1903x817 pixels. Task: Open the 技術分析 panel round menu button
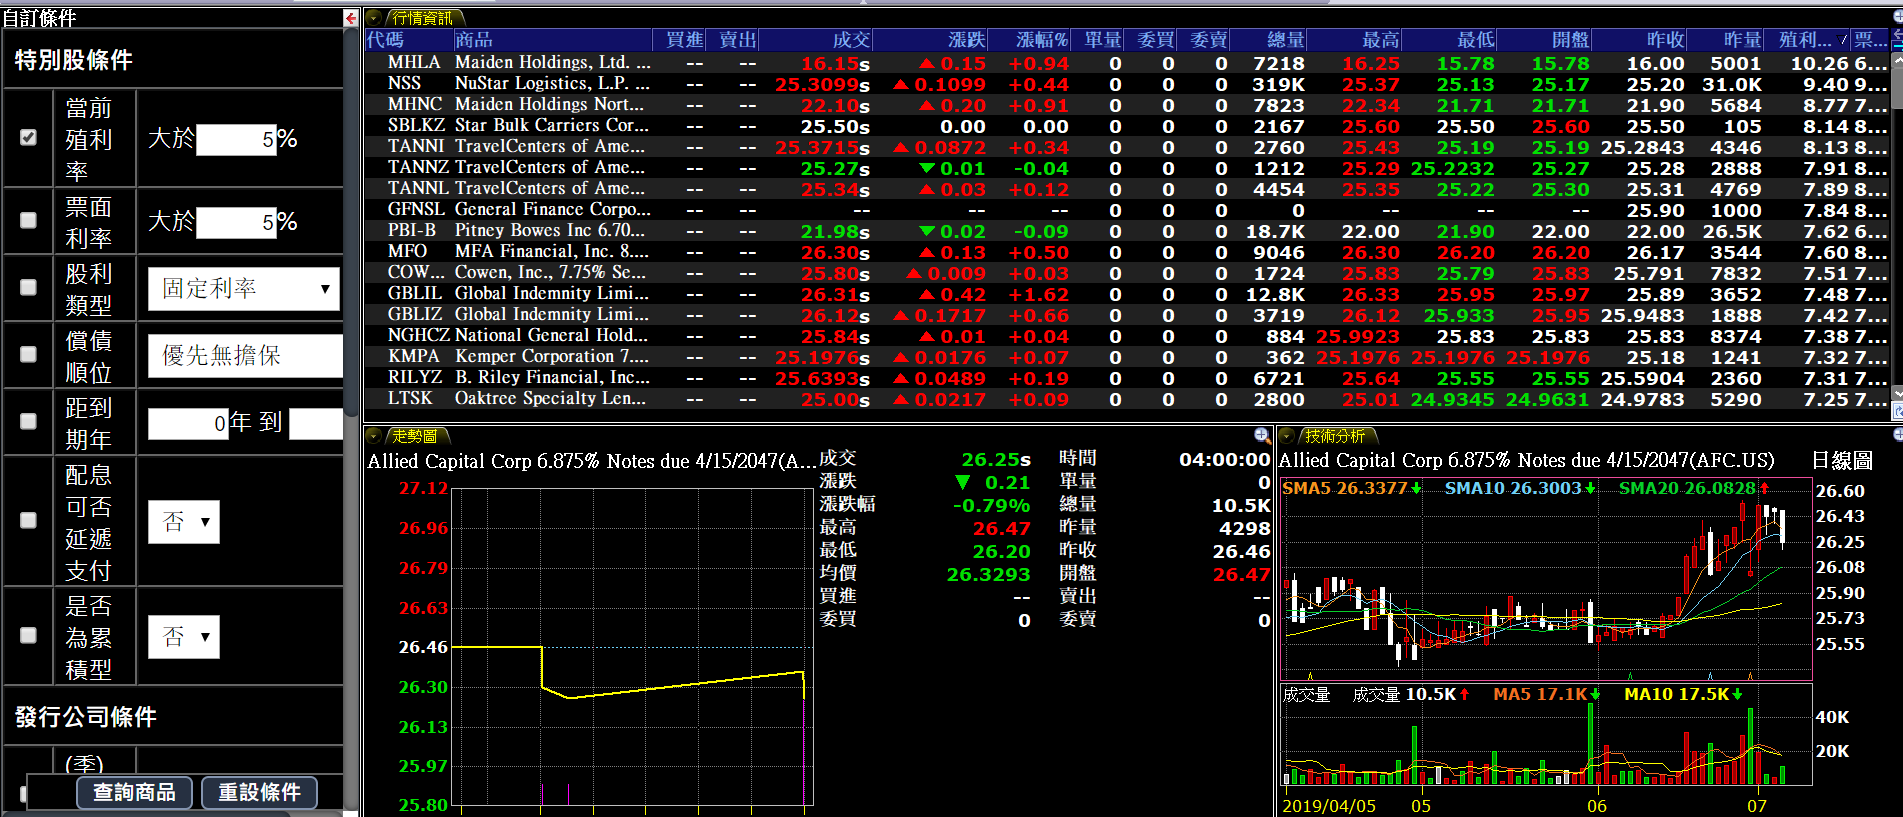[1287, 436]
